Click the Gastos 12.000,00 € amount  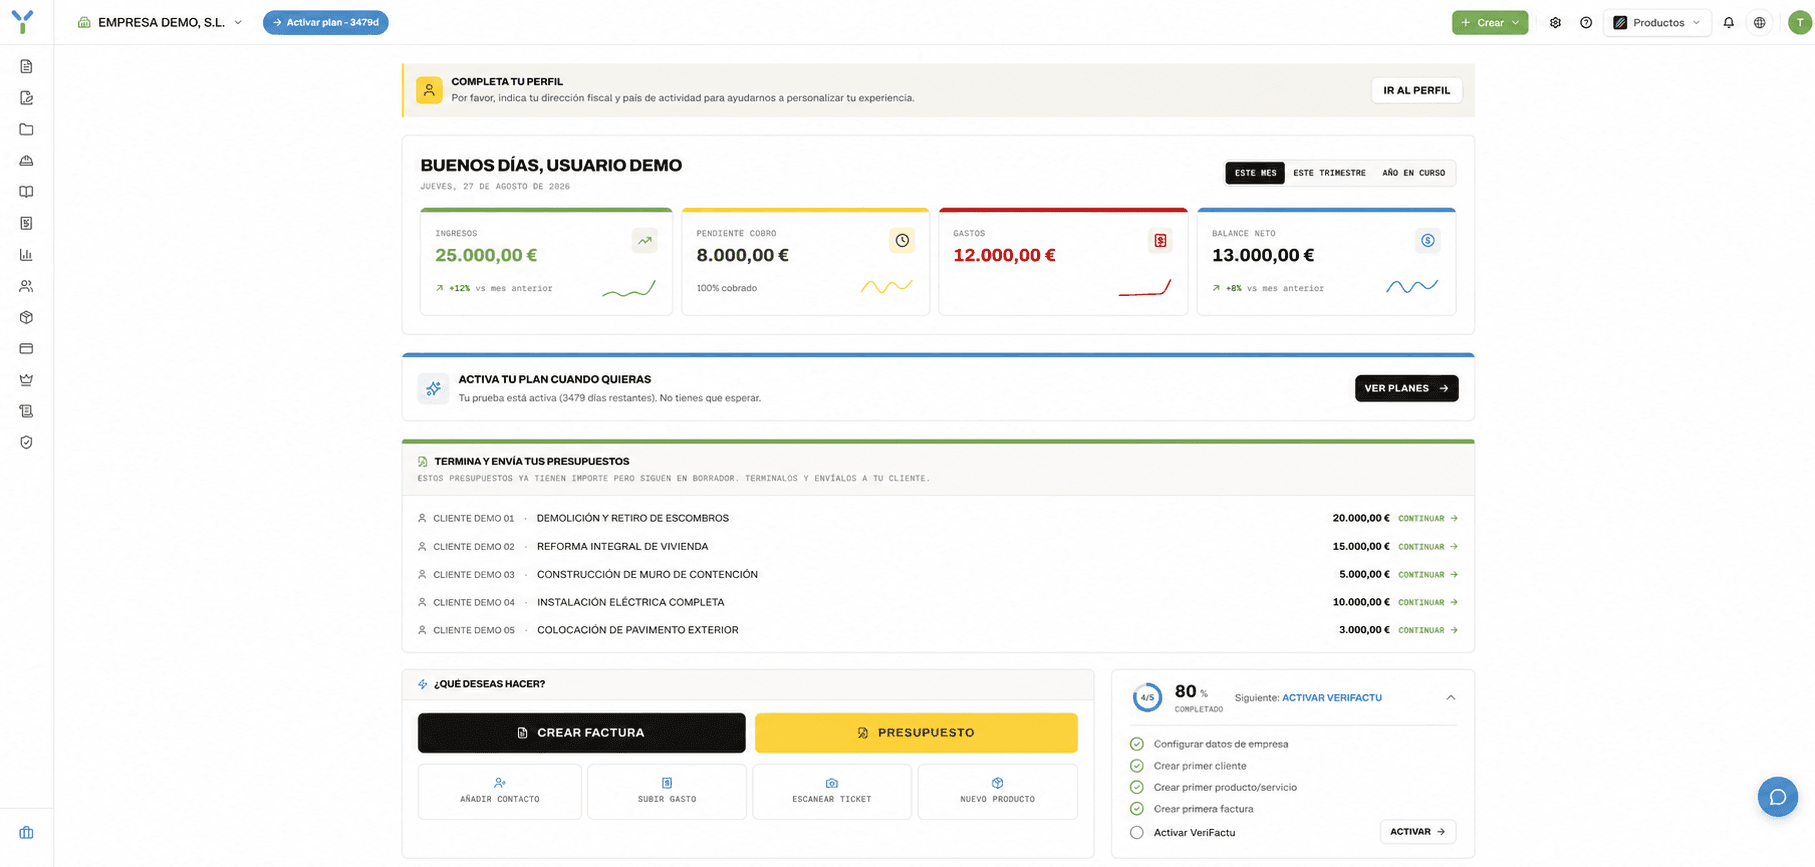[x=1004, y=255]
